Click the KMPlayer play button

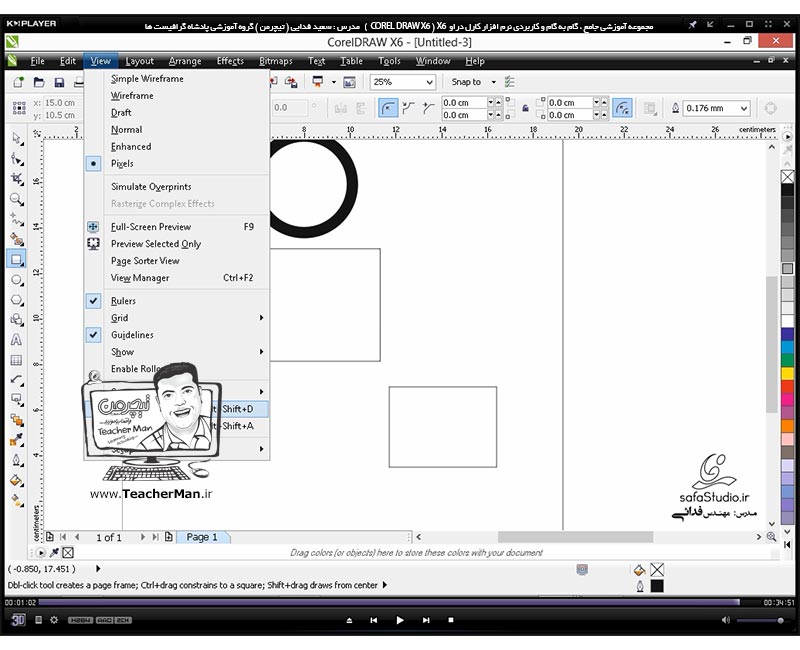[399, 620]
